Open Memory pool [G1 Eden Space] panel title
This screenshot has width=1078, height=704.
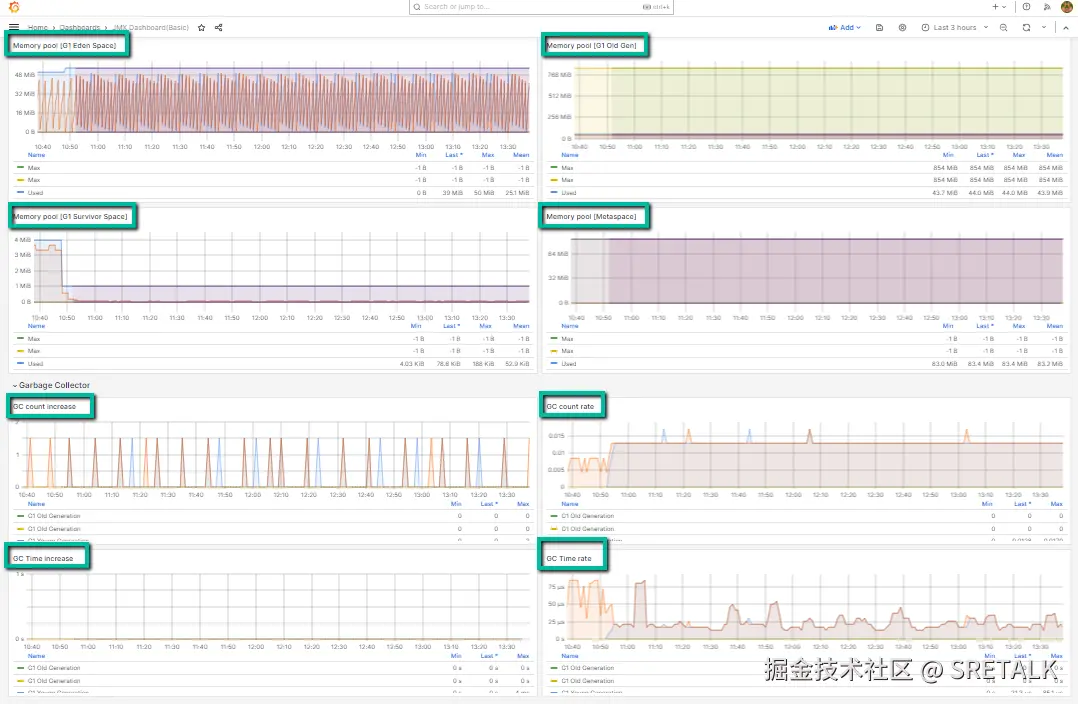coord(65,45)
